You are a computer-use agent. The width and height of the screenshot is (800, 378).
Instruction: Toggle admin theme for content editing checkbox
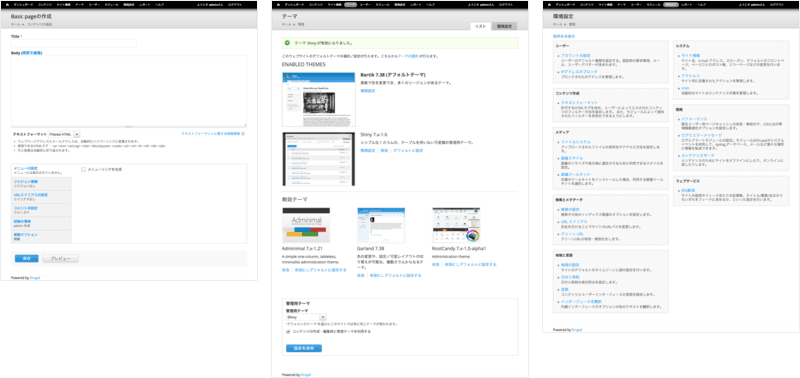tap(289, 331)
